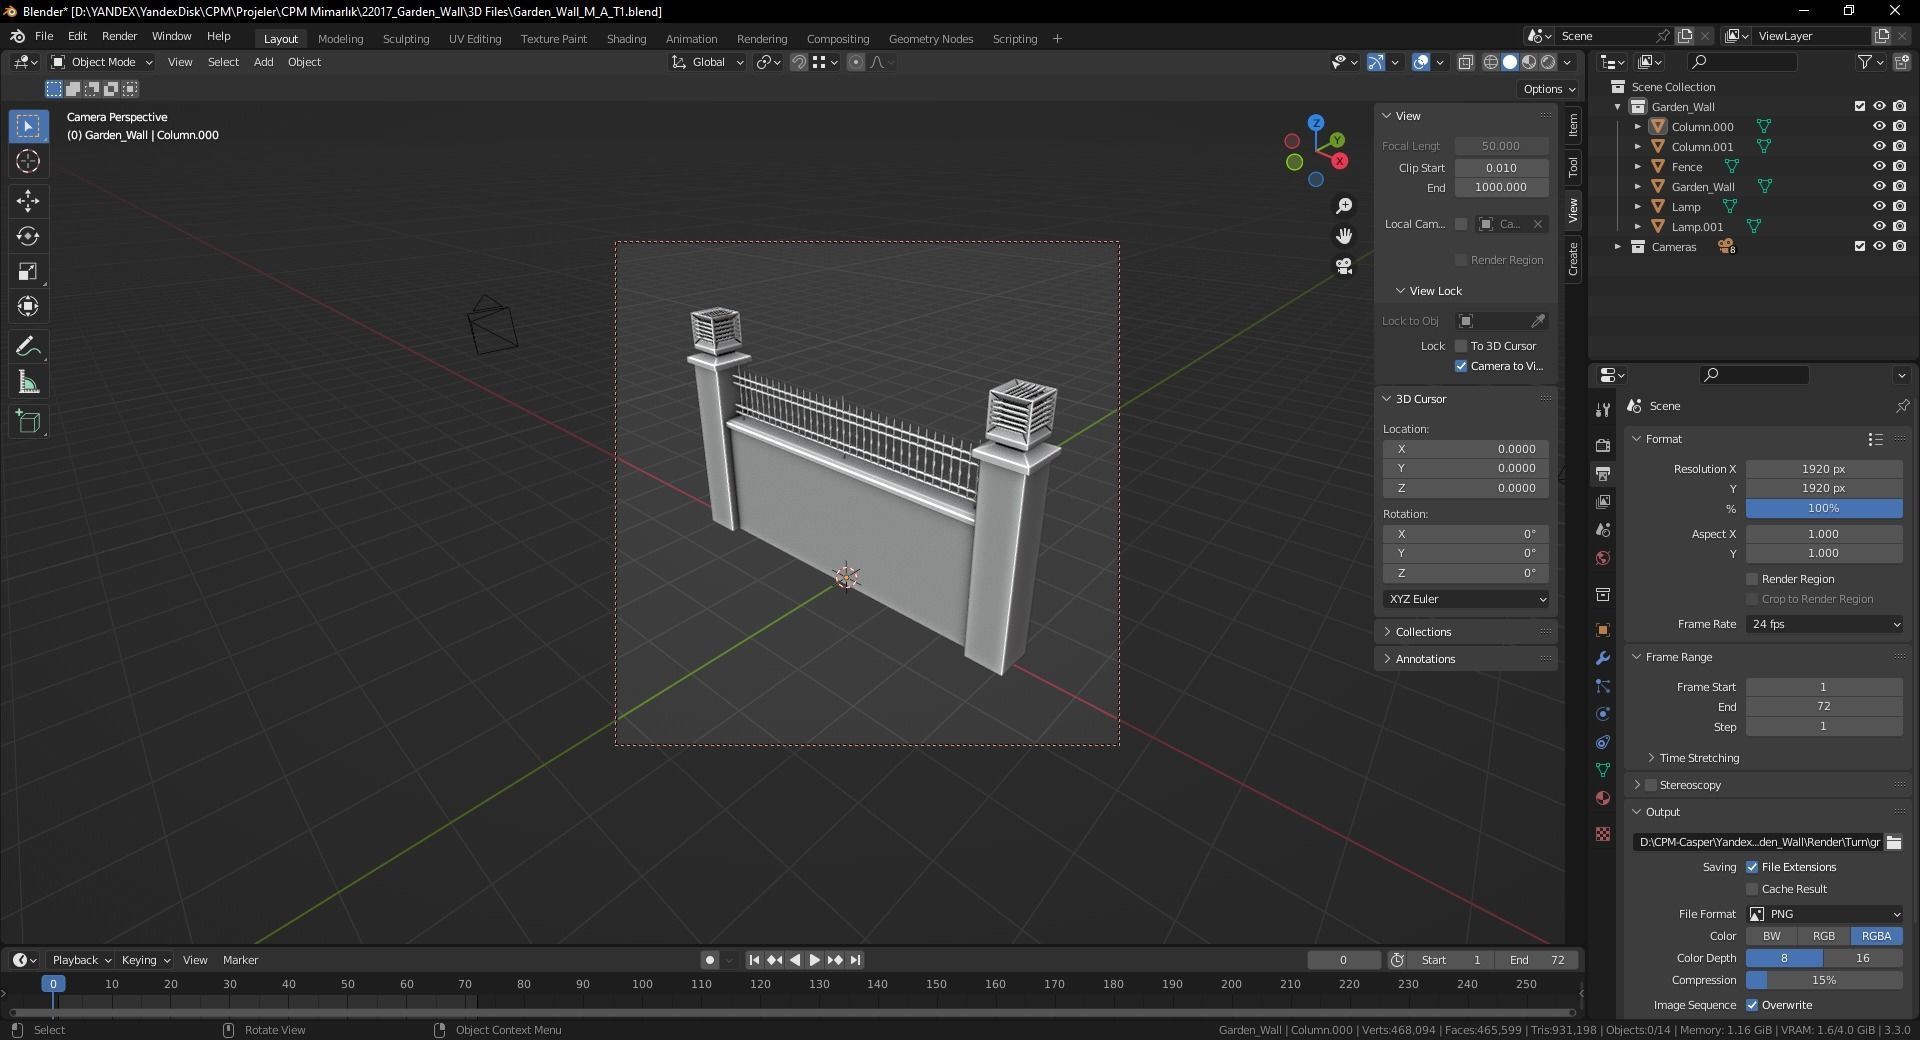Image resolution: width=1920 pixels, height=1040 pixels.
Task: Enable the Cache Result checkbox
Action: 1752,889
